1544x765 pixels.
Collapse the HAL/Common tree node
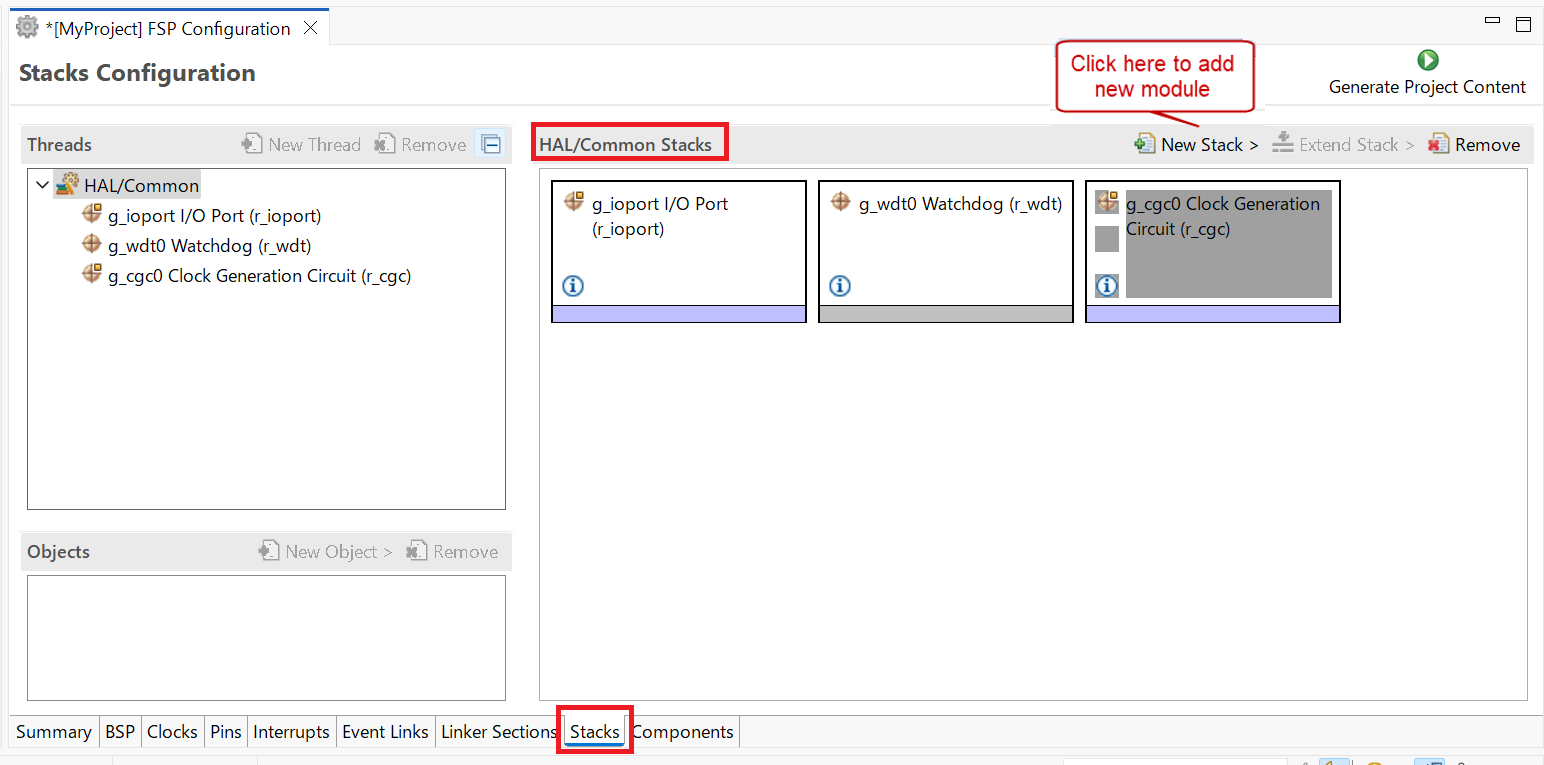point(42,185)
